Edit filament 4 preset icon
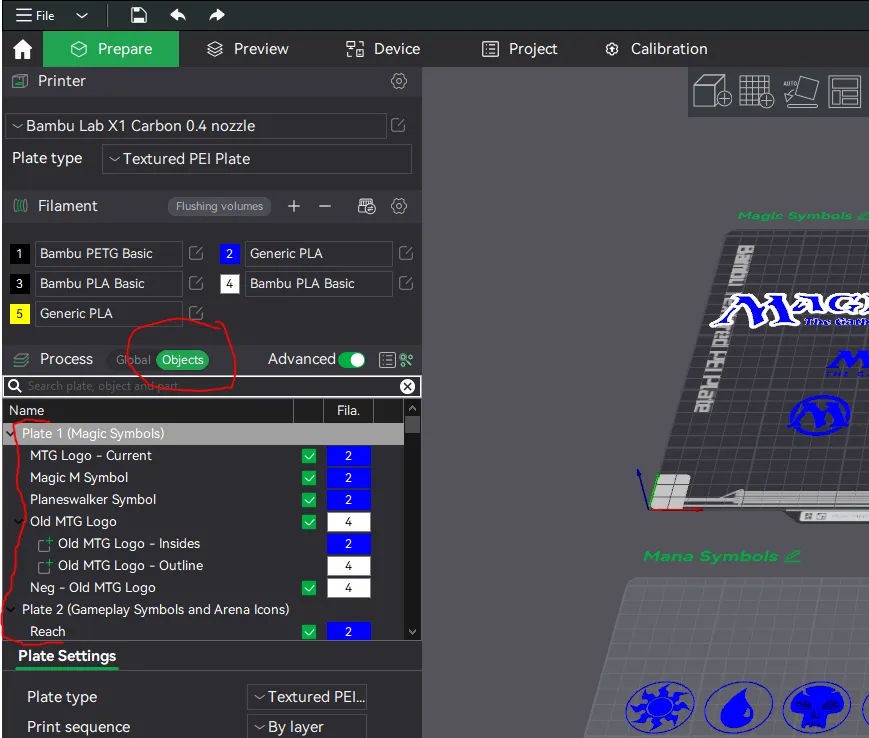This screenshot has height=738, width=869. pyautogui.click(x=406, y=283)
